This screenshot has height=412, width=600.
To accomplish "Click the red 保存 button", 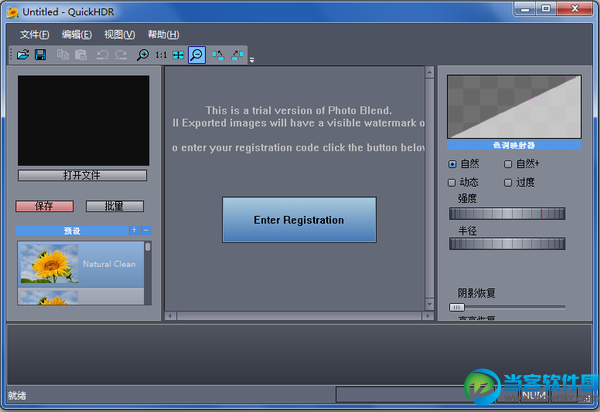I will [x=44, y=206].
